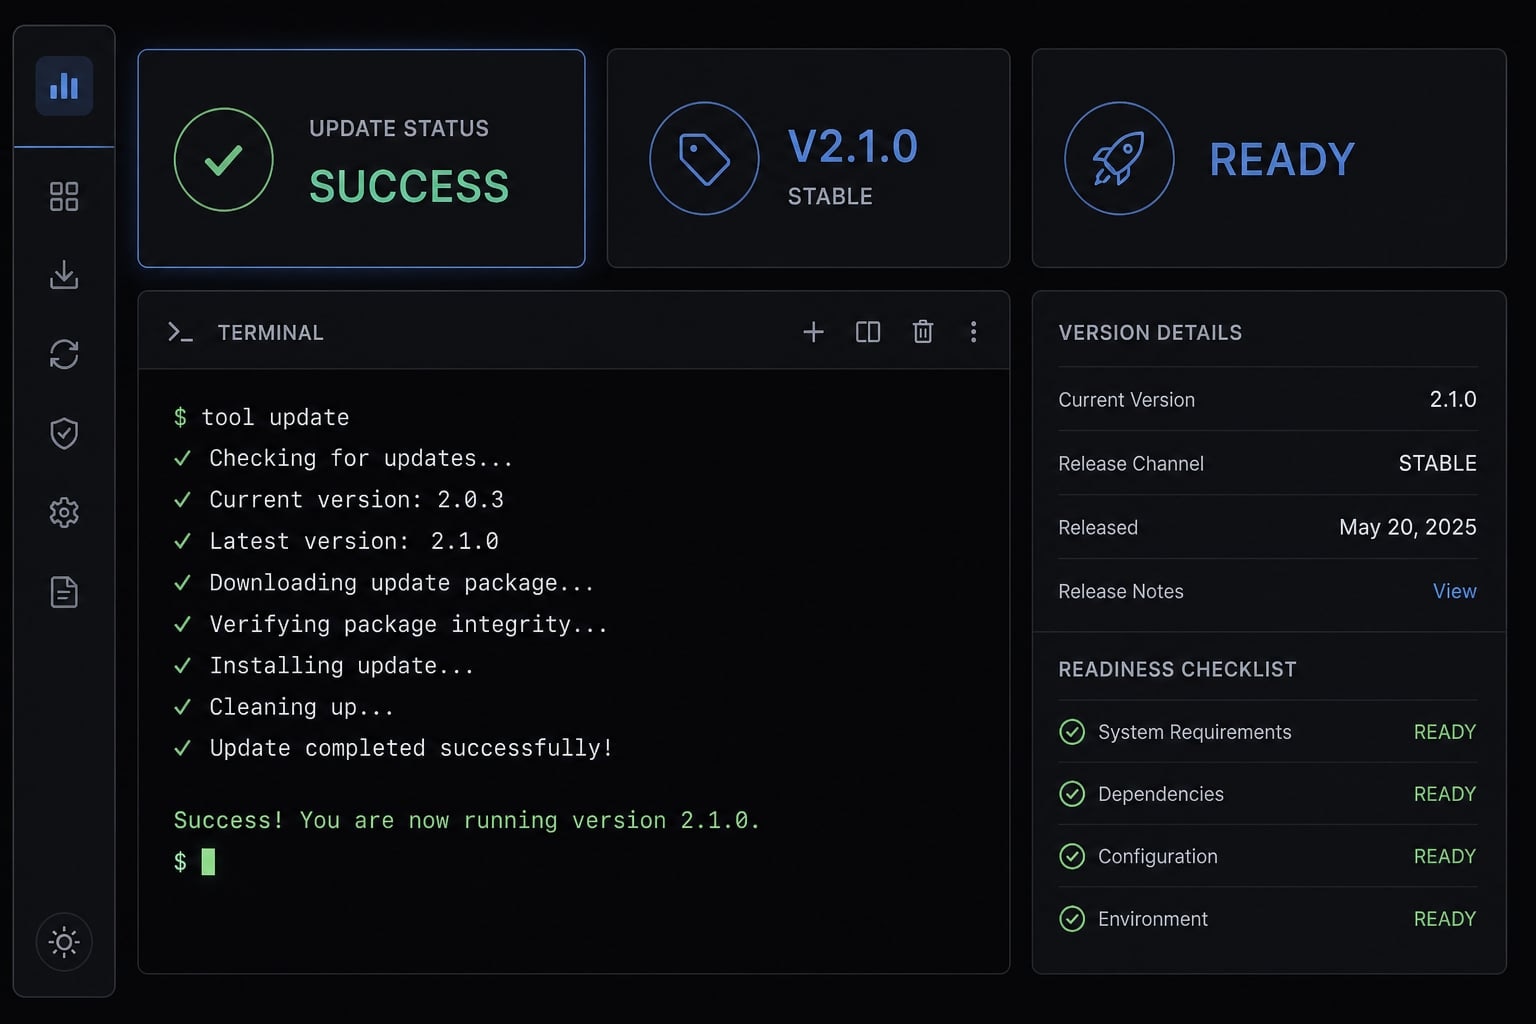Click the green checkmark circle in Update Status
The height and width of the screenshot is (1024, 1536).
pos(223,159)
